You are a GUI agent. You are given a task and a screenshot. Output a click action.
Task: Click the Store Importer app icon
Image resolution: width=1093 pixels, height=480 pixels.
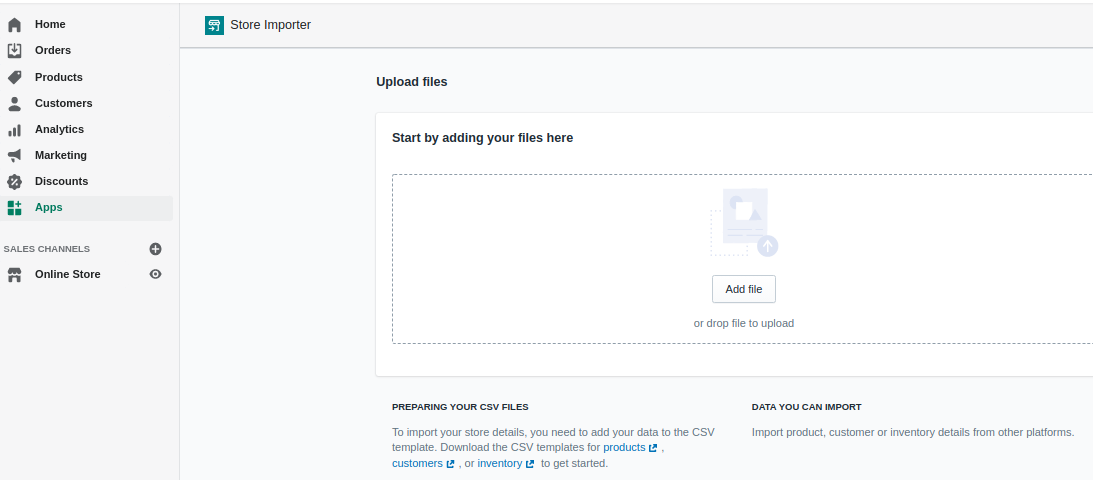[x=214, y=25]
